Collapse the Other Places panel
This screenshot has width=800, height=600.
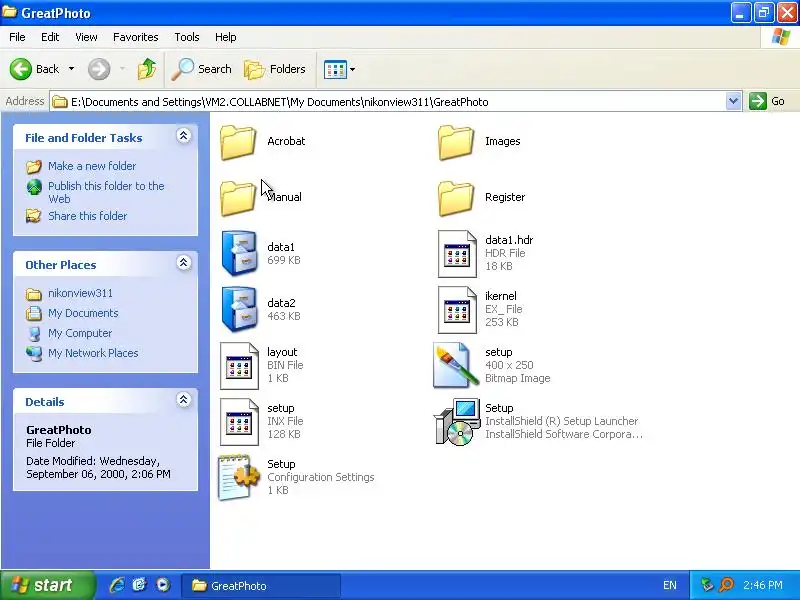coord(184,263)
